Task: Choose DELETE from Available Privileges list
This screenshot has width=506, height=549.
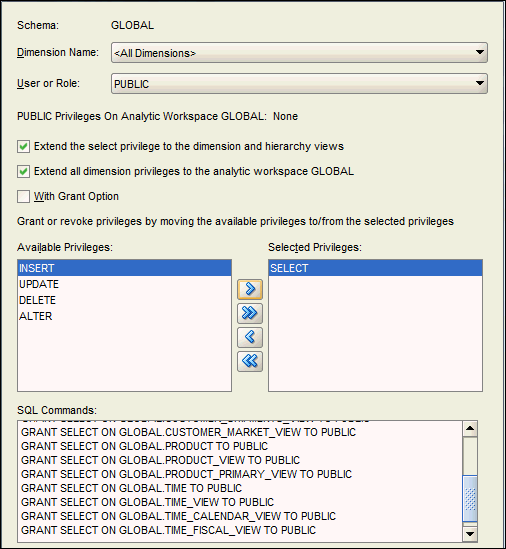Action: (124, 300)
